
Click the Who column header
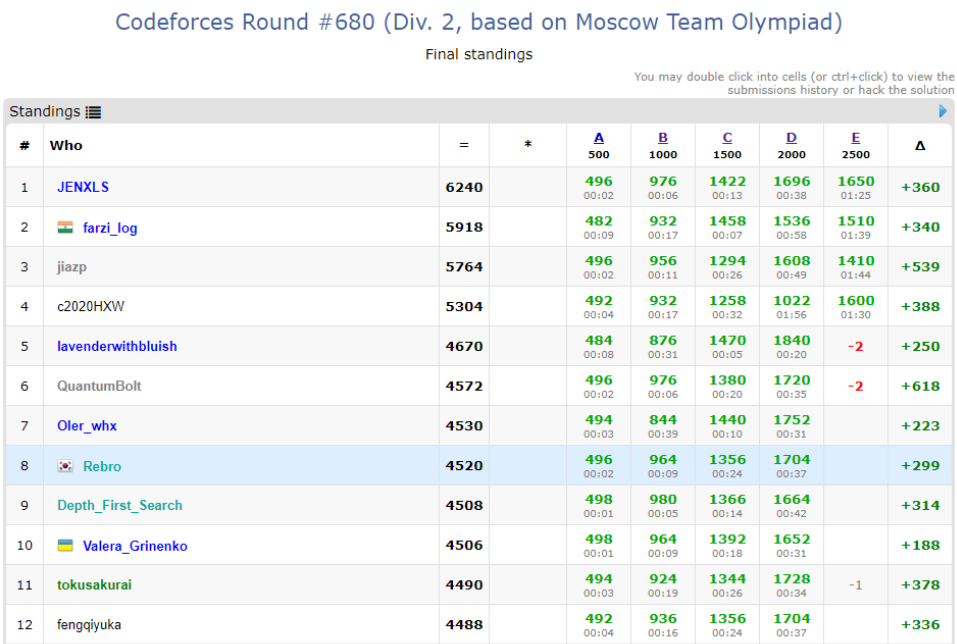tap(66, 145)
